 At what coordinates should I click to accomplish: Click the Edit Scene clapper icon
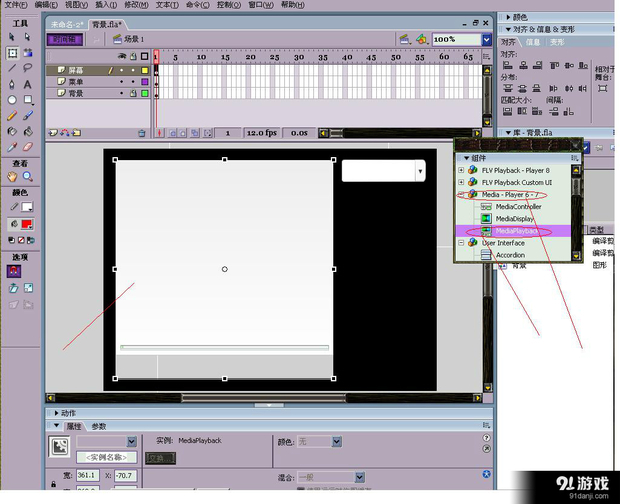tap(405, 39)
